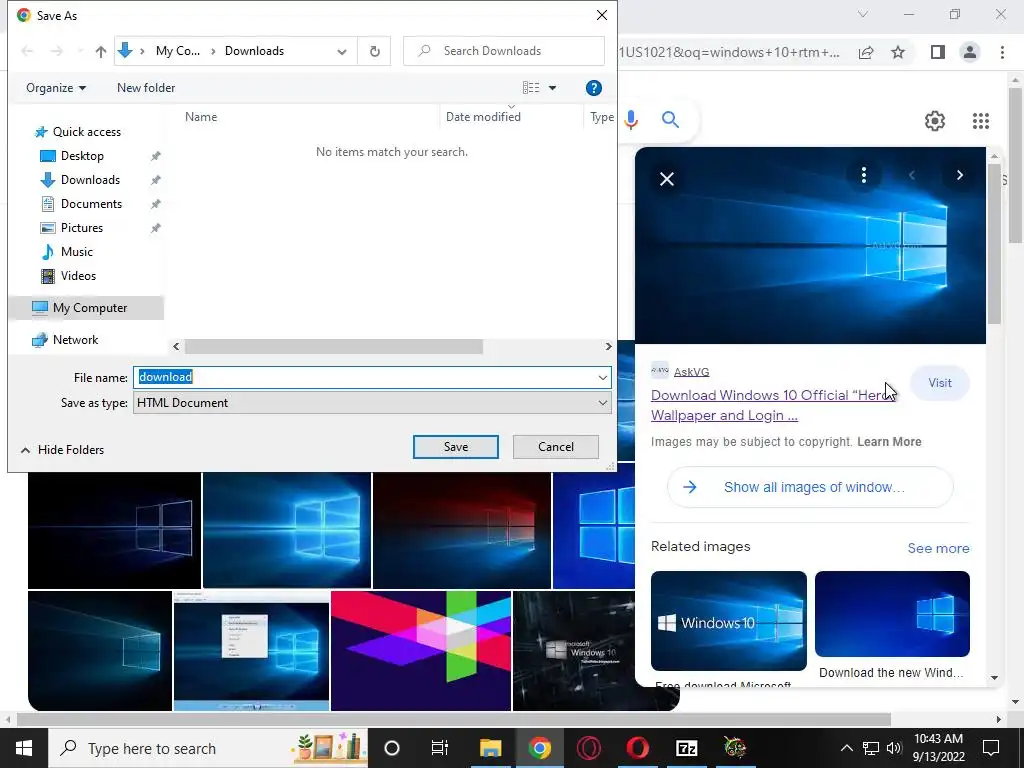
Task: Close the image preview panel
Action: 667,179
